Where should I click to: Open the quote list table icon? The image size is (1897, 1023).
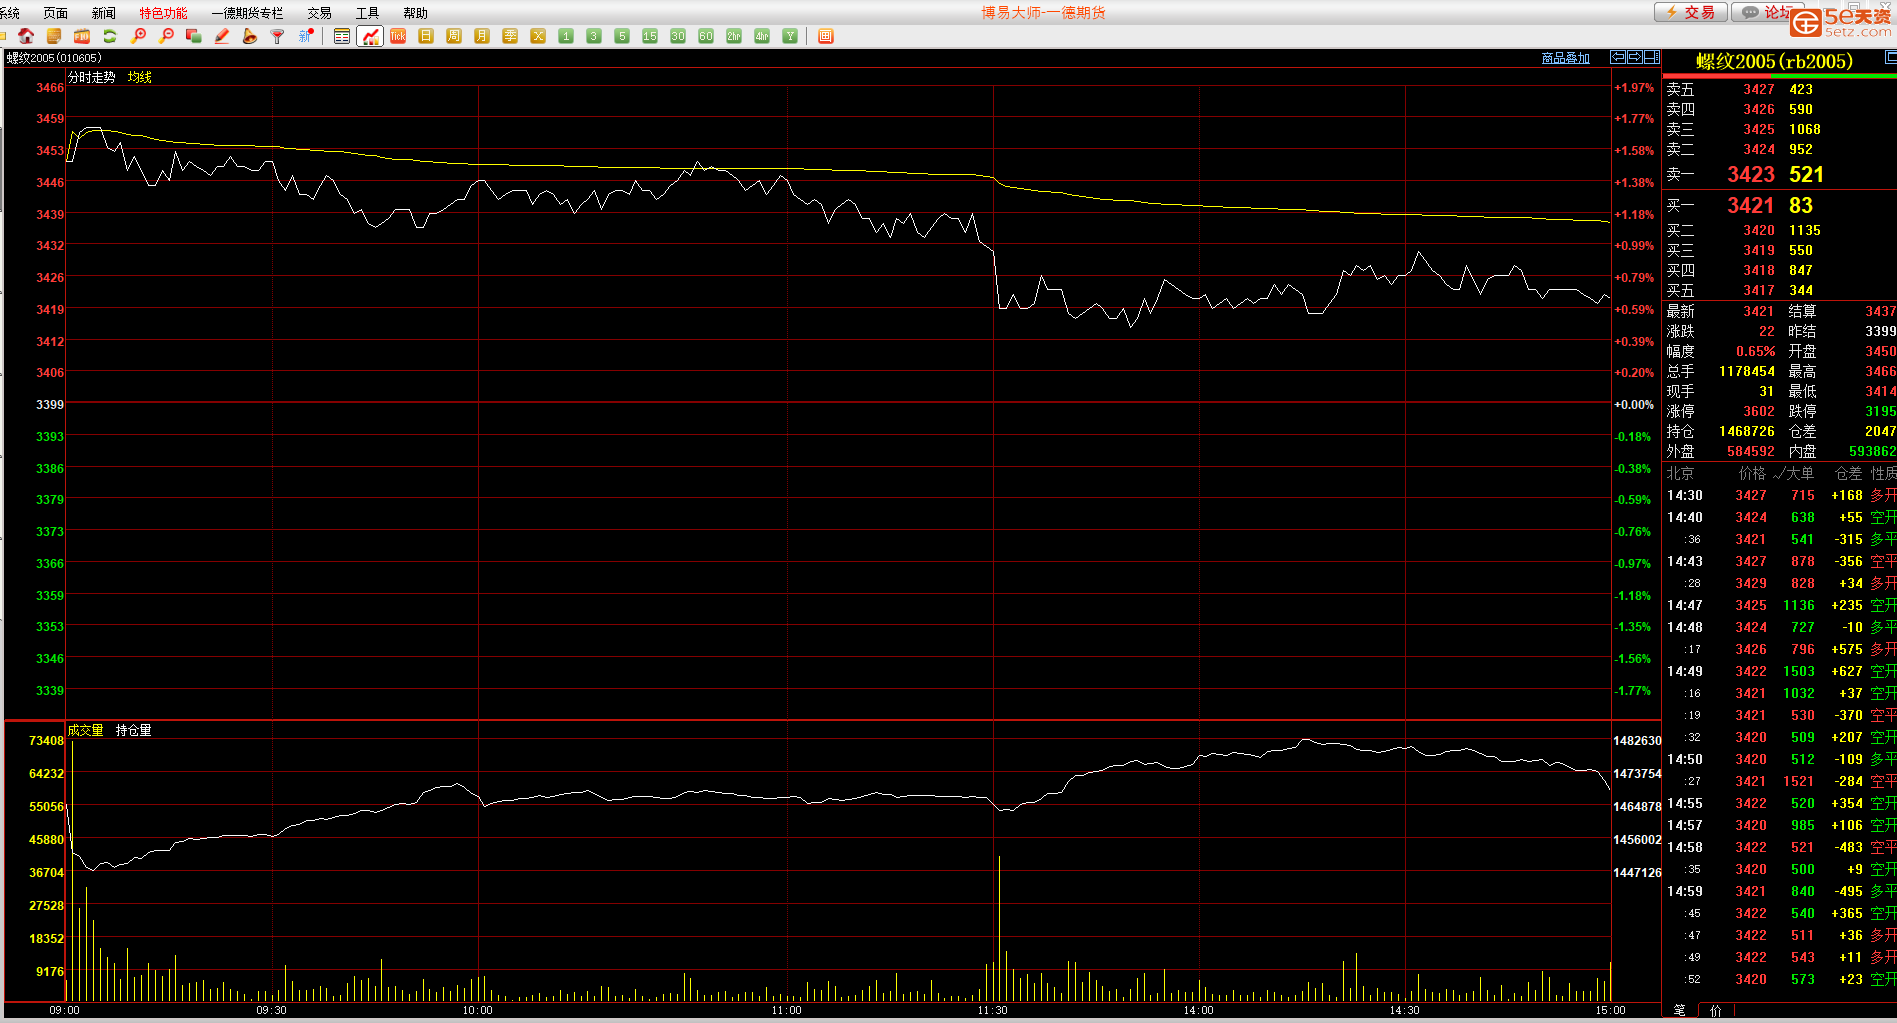coord(342,36)
